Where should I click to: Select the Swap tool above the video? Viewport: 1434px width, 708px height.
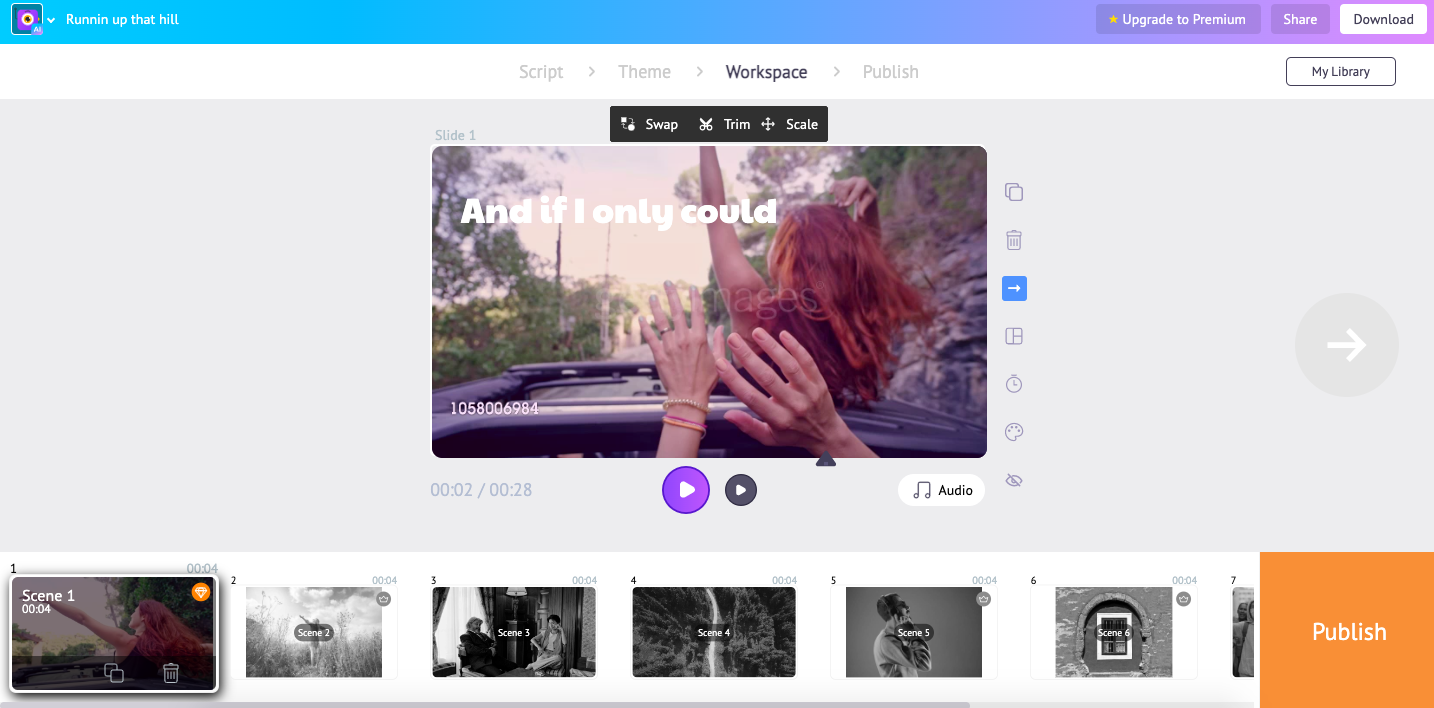pyautogui.click(x=650, y=123)
